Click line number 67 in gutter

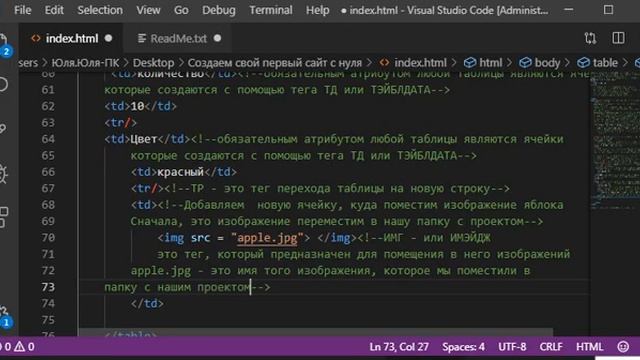tap(48, 189)
